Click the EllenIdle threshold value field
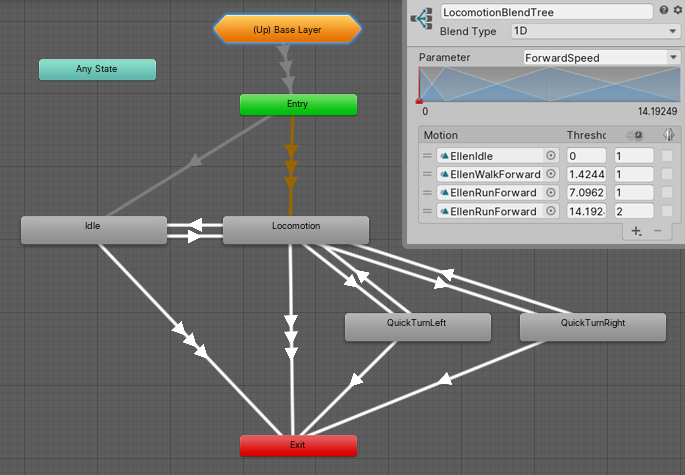 (585, 156)
